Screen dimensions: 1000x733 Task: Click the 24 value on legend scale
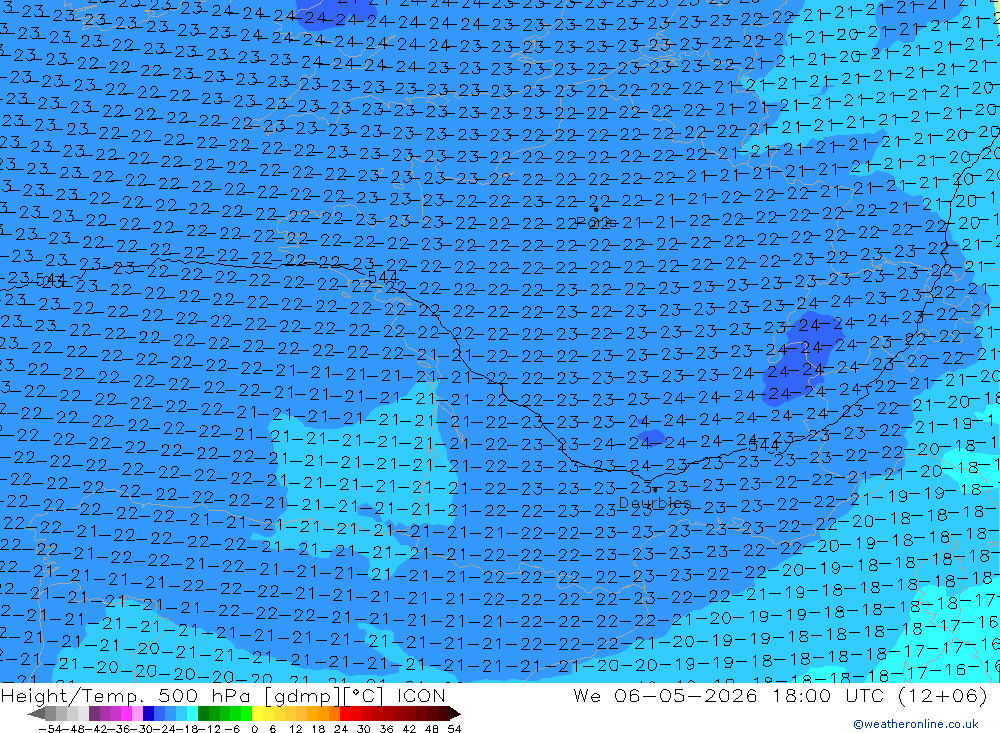[x=341, y=729]
